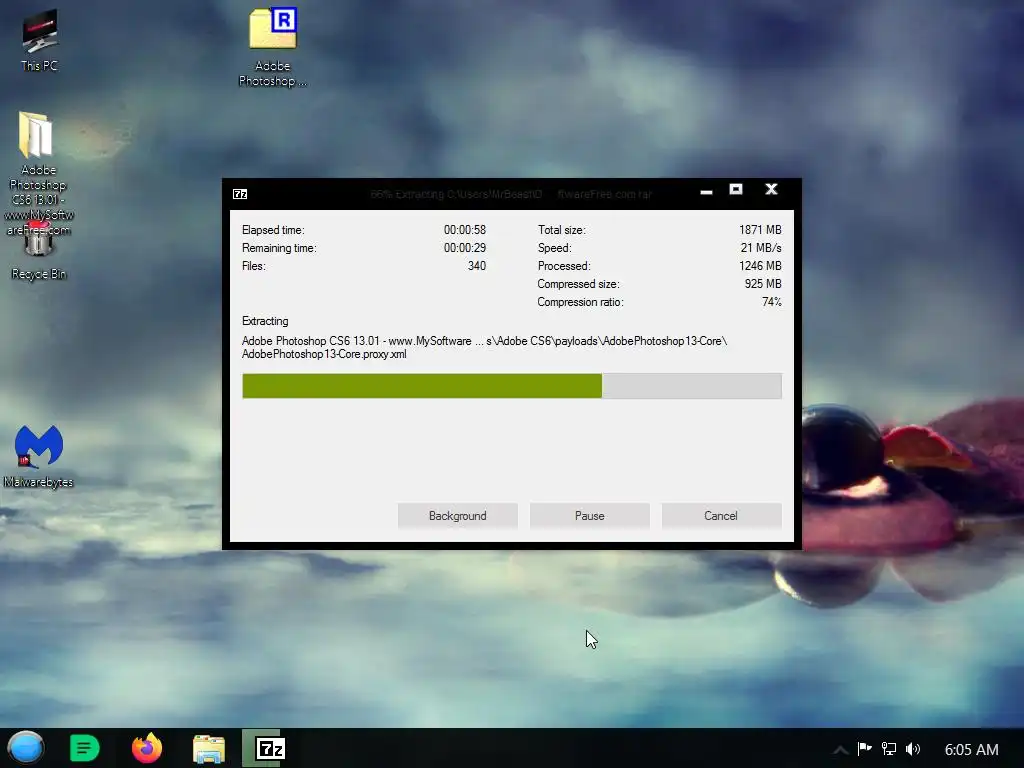Image resolution: width=1024 pixels, height=768 pixels.
Task: Open the Adobe Photoshop RAR archive icon
Action: pyautogui.click(x=273, y=47)
